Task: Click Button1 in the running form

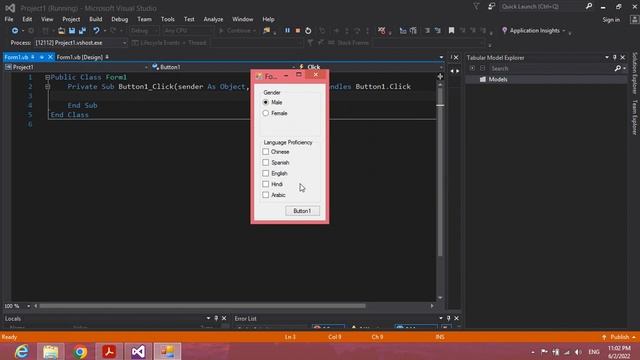Action: 302,211
